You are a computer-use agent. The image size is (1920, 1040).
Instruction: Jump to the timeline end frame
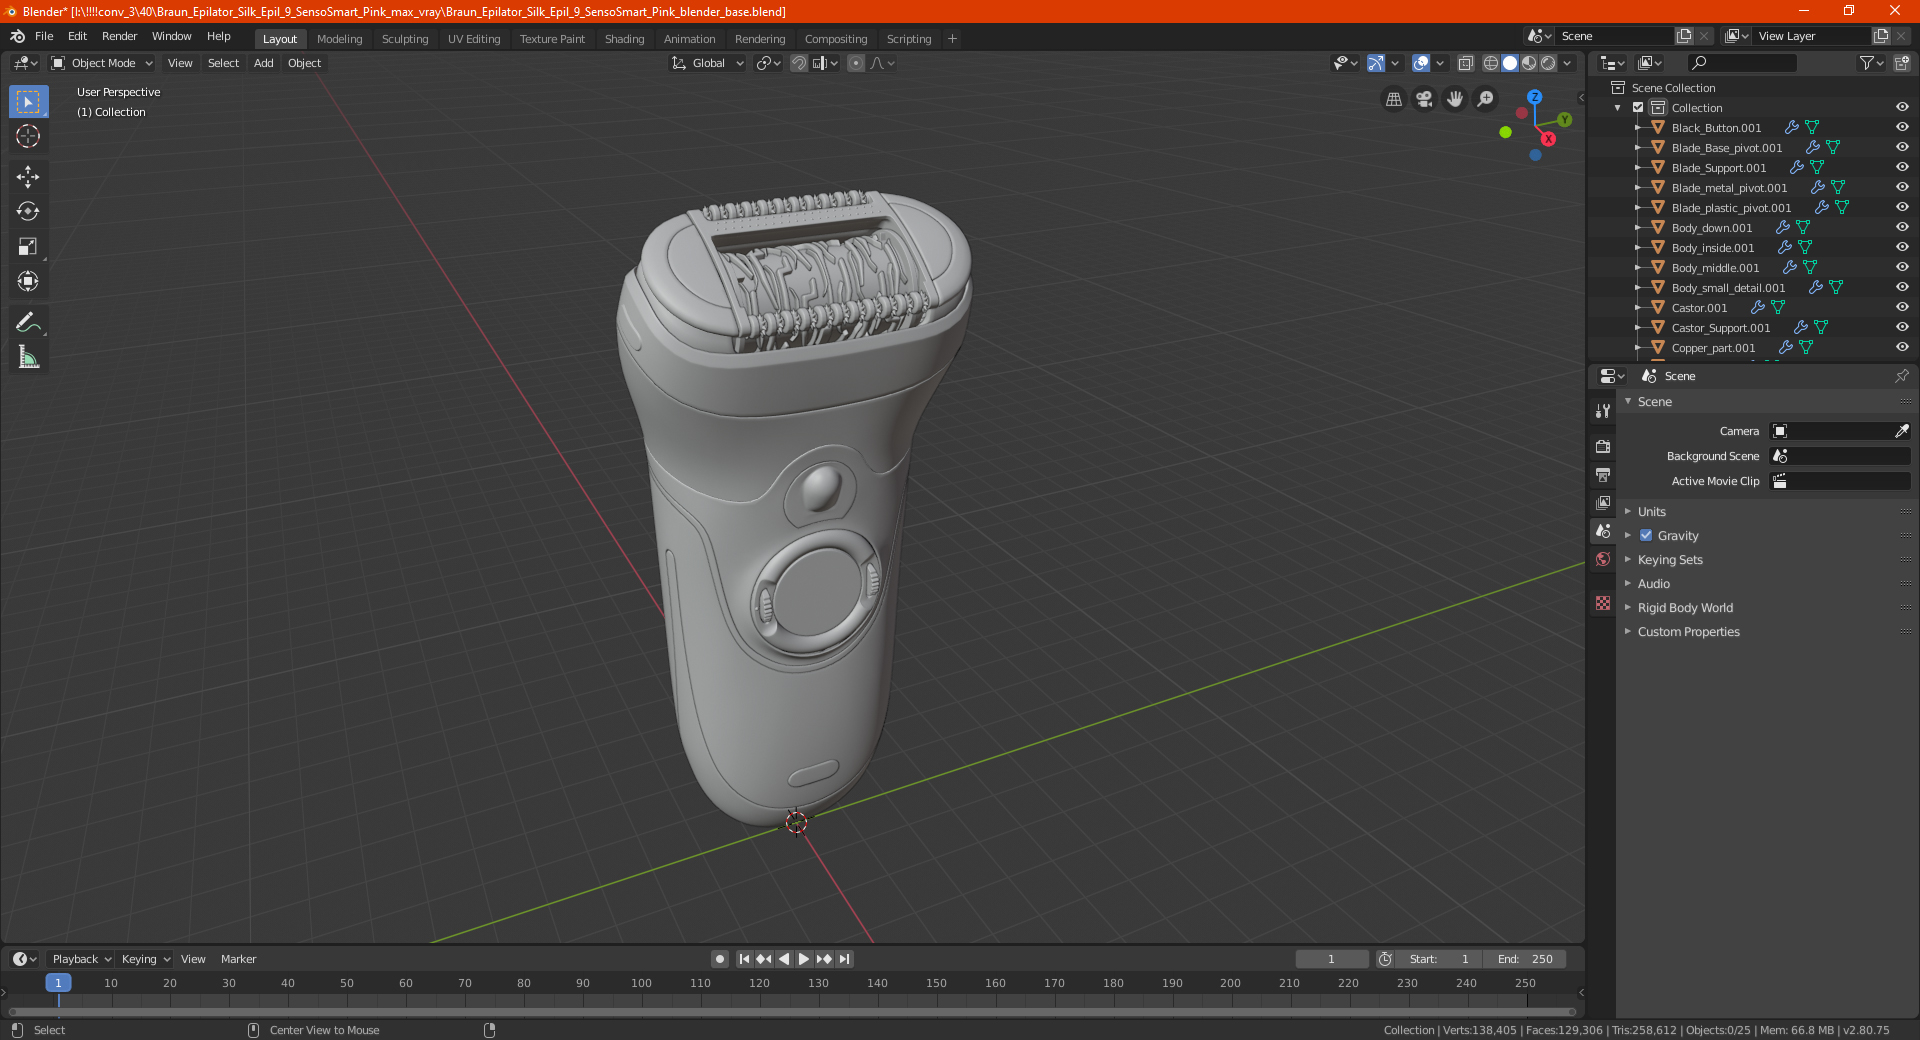pyautogui.click(x=845, y=959)
